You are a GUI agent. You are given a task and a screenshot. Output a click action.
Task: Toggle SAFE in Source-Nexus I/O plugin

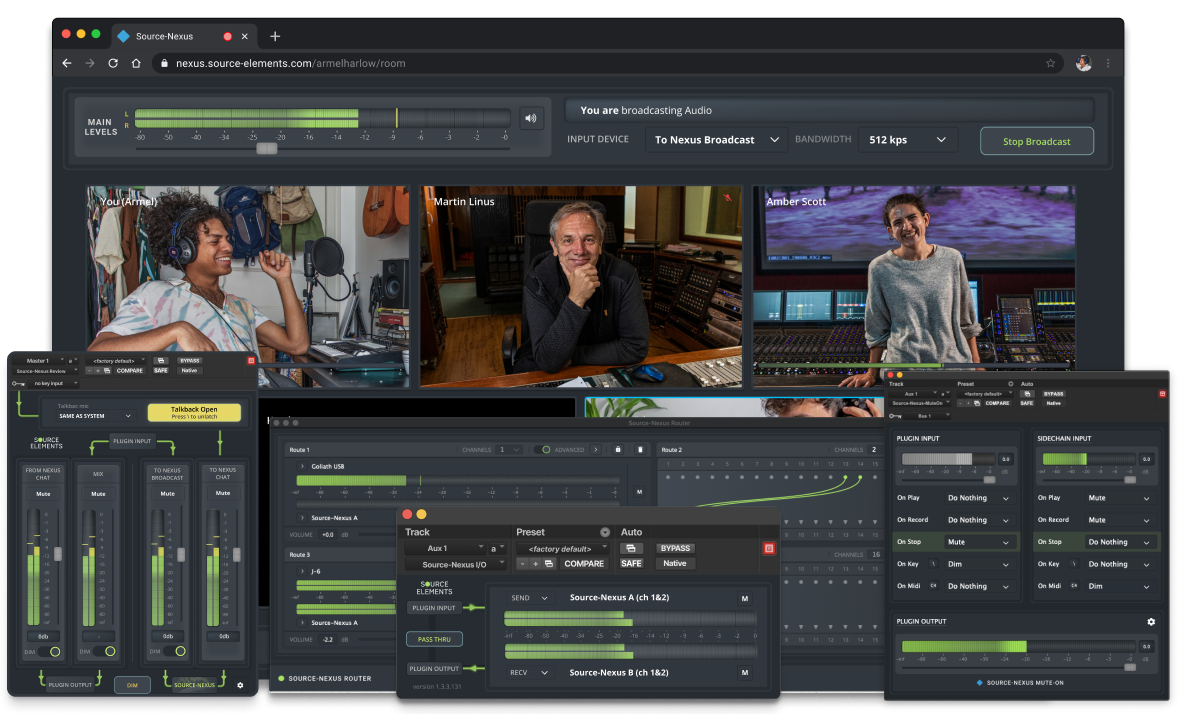pos(631,563)
